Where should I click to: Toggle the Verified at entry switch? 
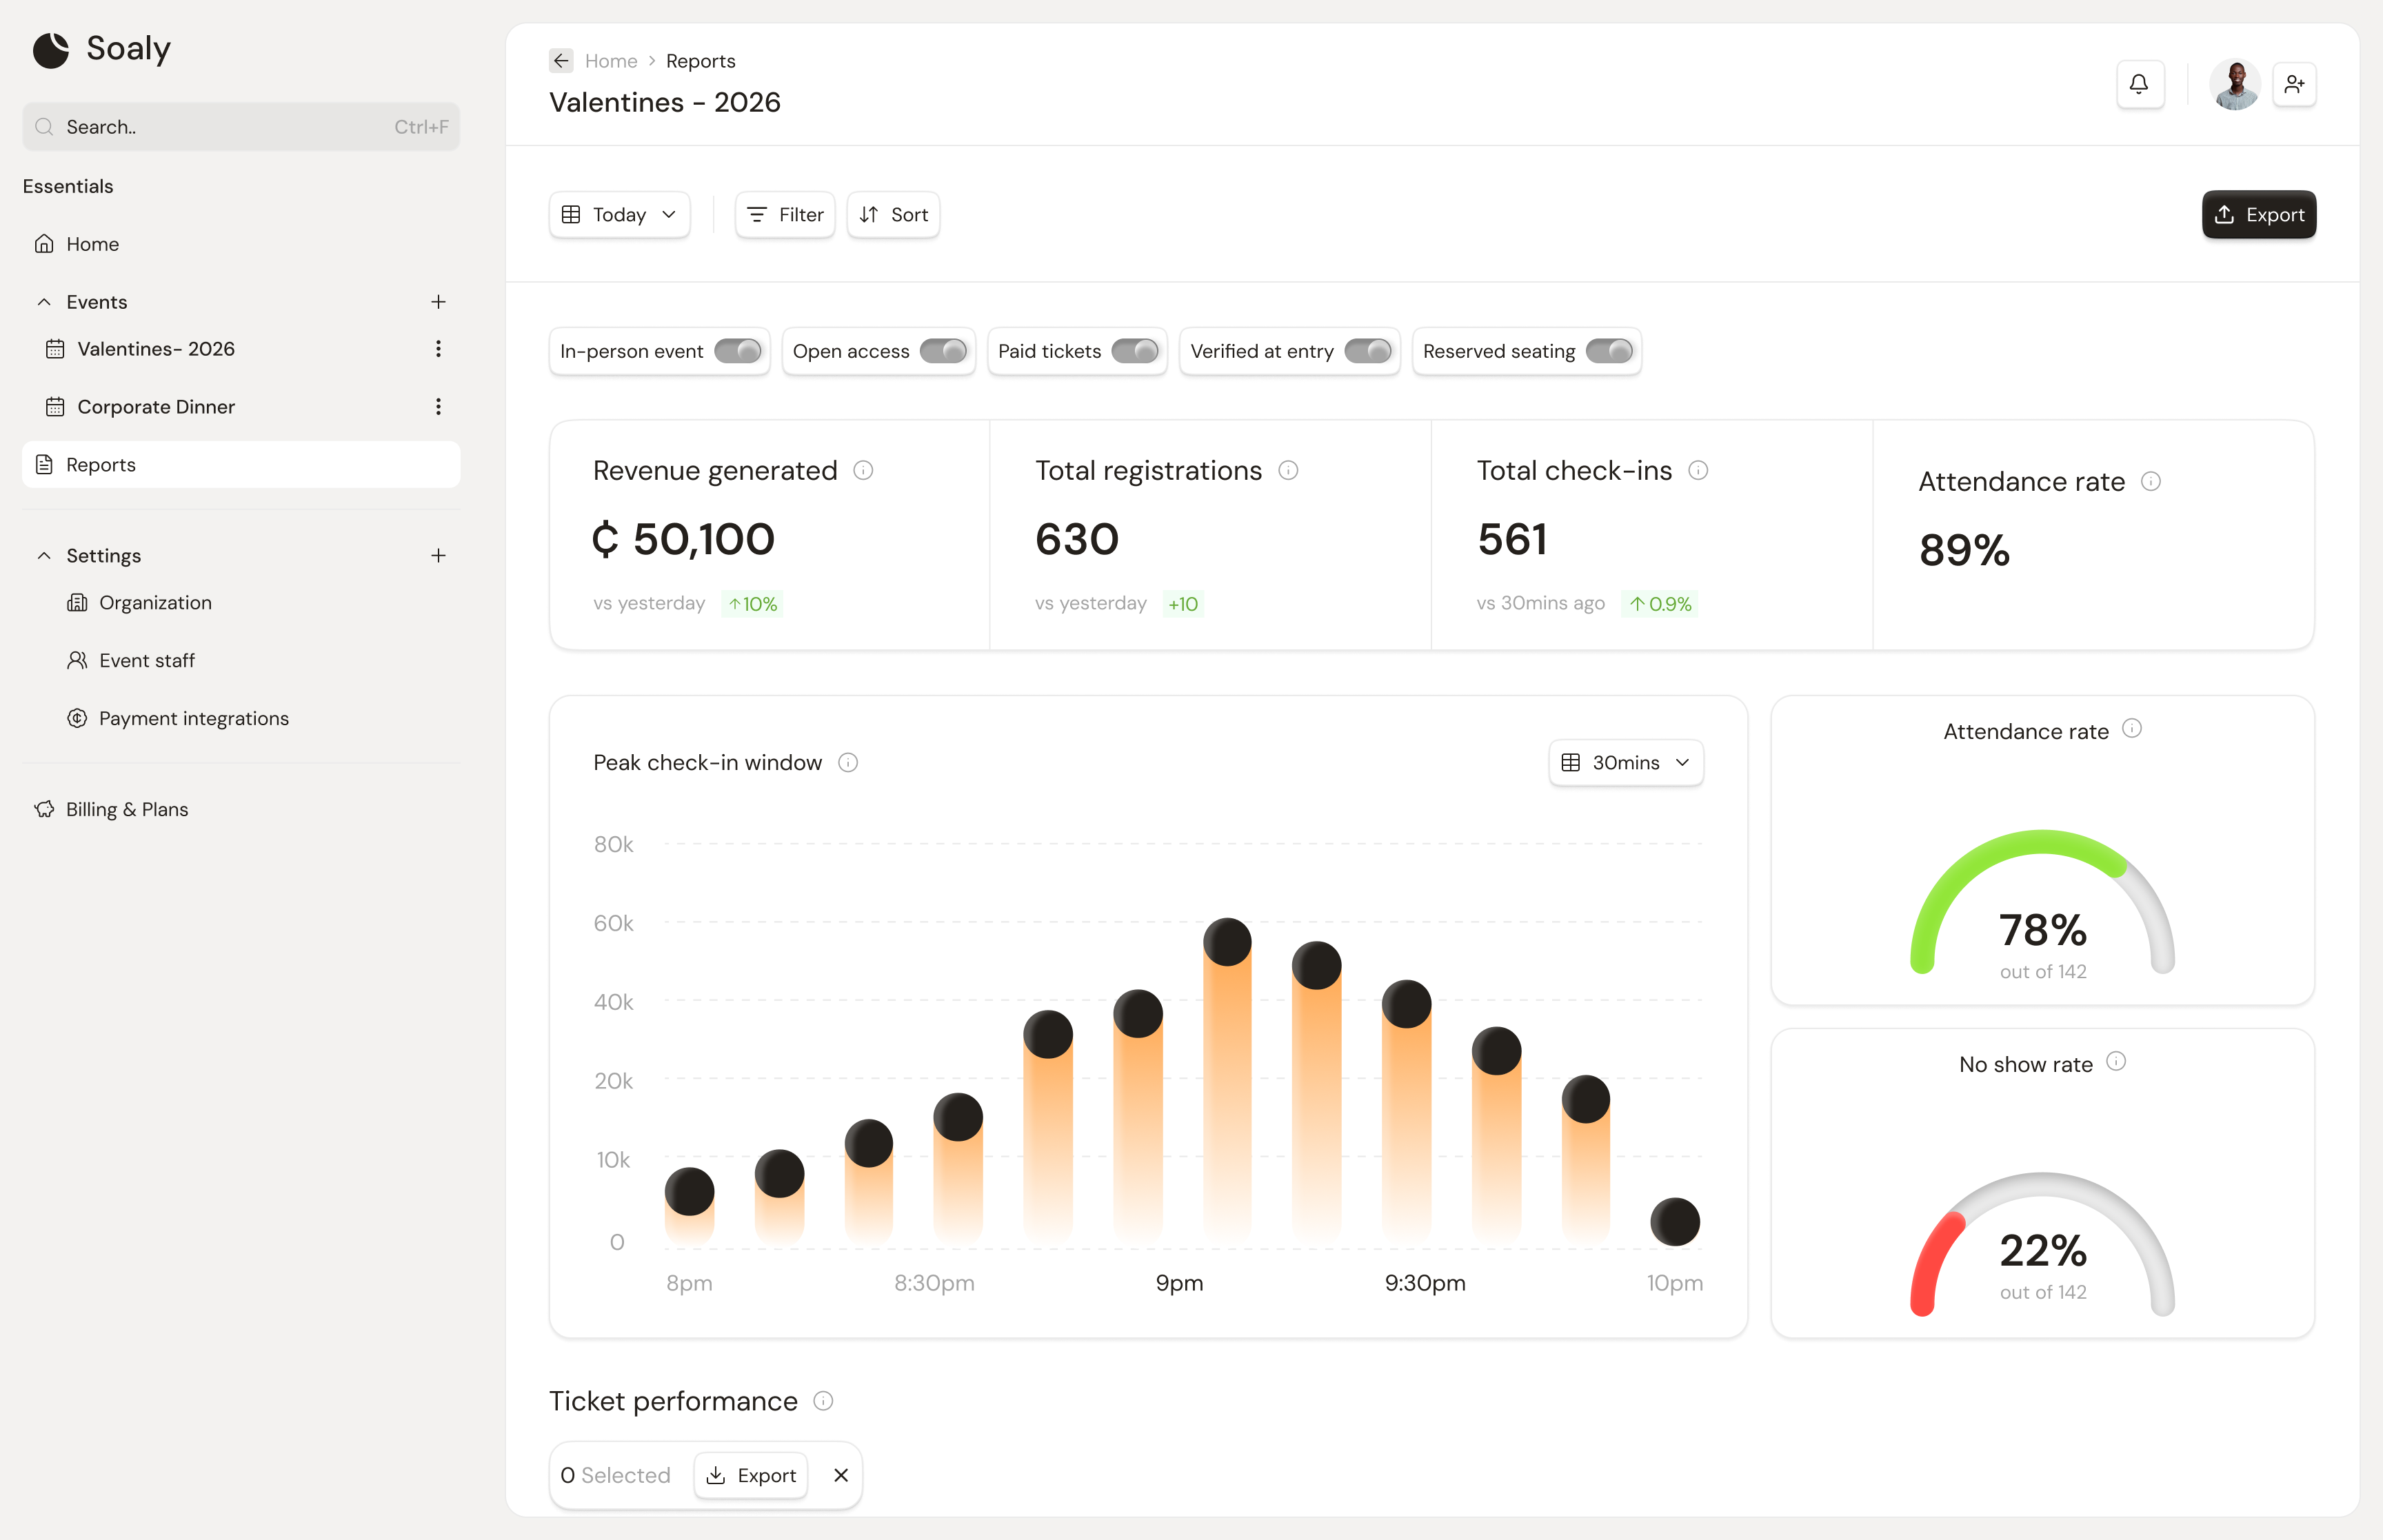tap(1368, 352)
